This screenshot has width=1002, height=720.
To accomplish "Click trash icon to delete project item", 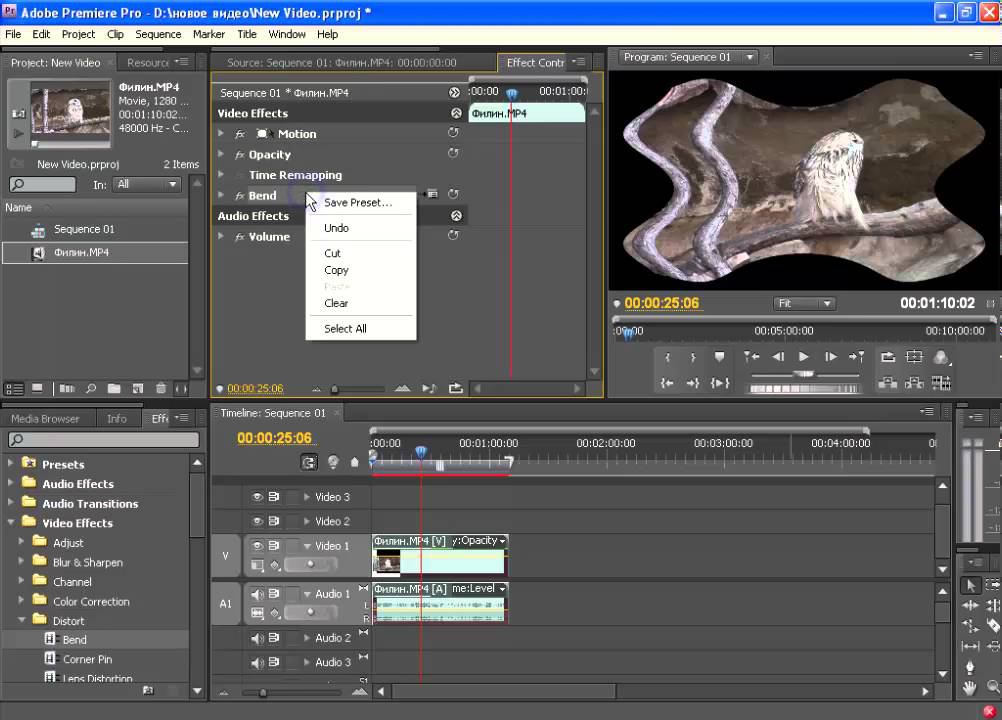I will pos(161,388).
